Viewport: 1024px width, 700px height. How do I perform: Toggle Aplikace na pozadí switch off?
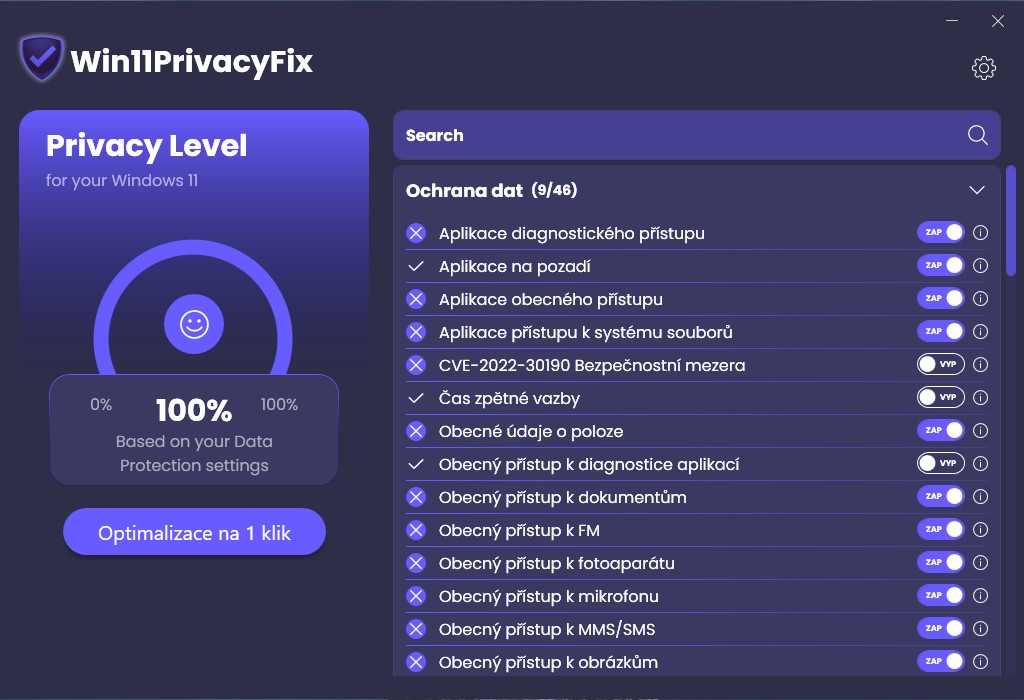(x=941, y=266)
